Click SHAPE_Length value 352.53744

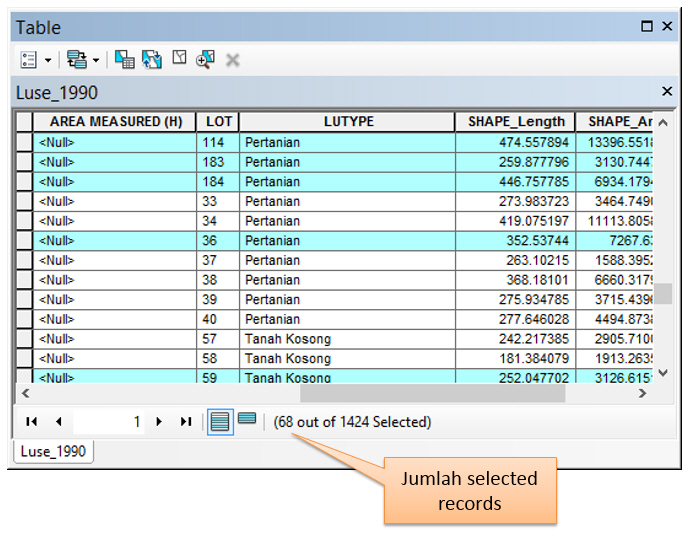click(537, 240)
